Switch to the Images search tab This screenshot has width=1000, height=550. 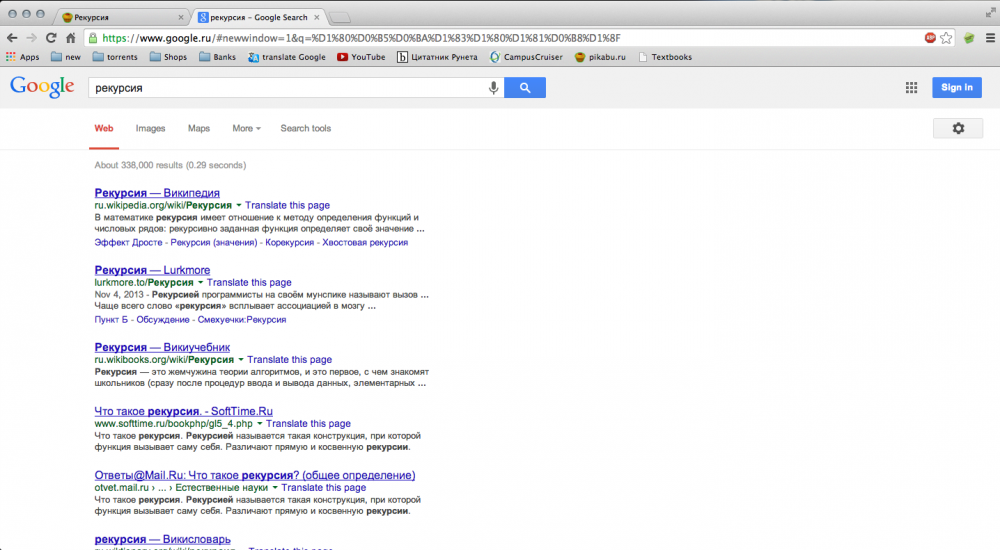[x=150, y=128]
